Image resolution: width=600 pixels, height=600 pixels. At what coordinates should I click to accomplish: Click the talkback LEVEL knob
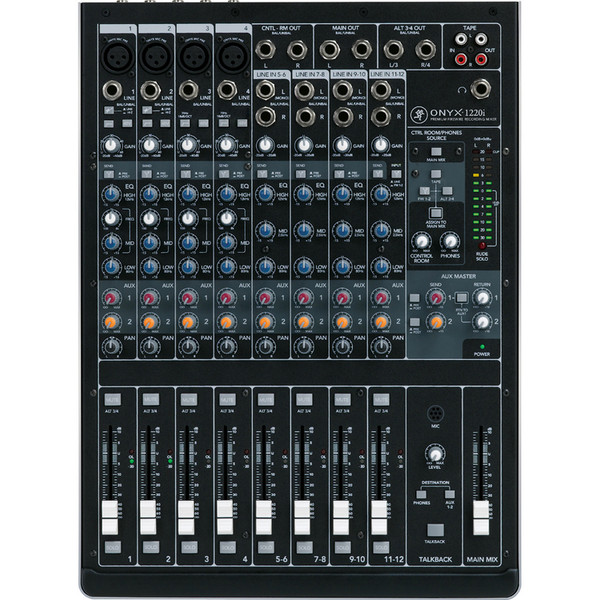(435, 454)
